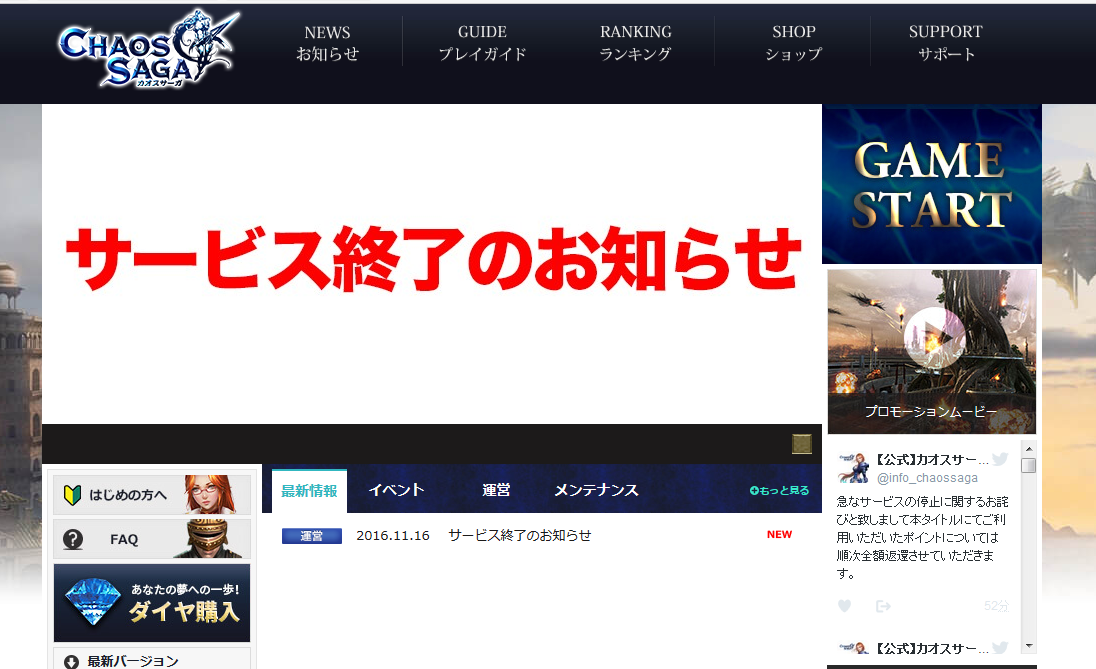The width and height of the screenshot is (1096, 669).
Task: Click the beginner guide はじめの方へ banner
Action: [152, 495]
